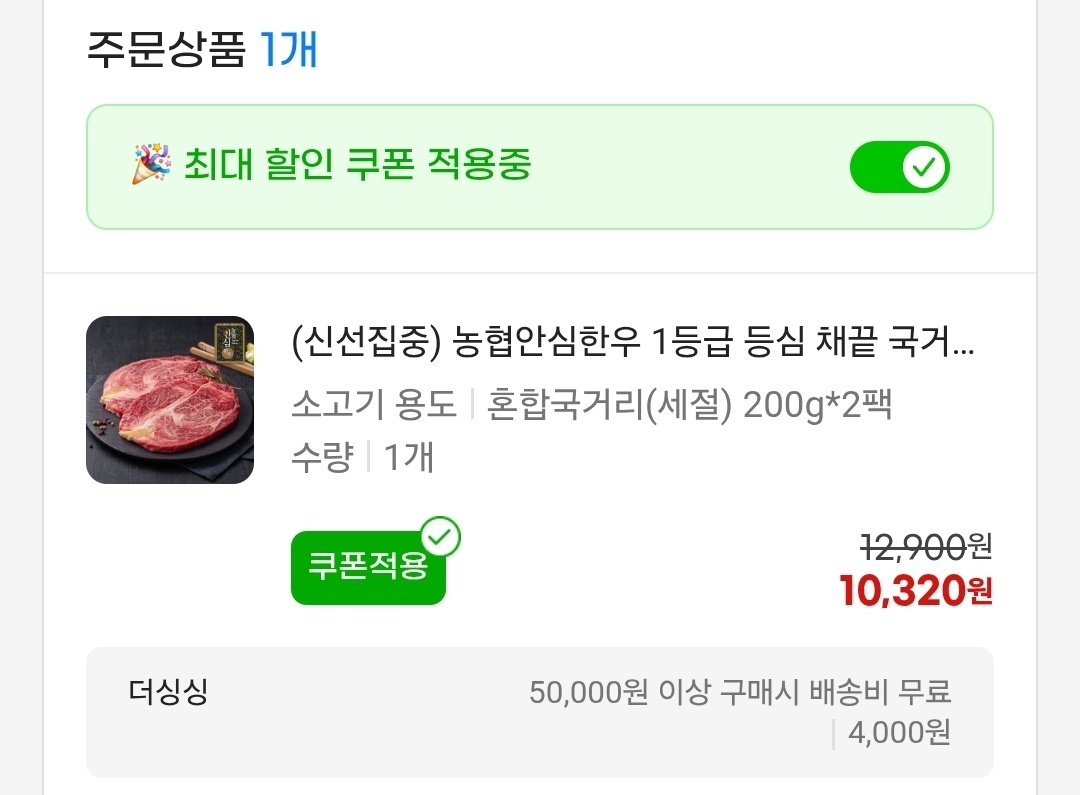The width and height of the screenshot is (1080, 795).
Task: Click the crossed-out 12,900원 original price
Action: pos(925,546)
